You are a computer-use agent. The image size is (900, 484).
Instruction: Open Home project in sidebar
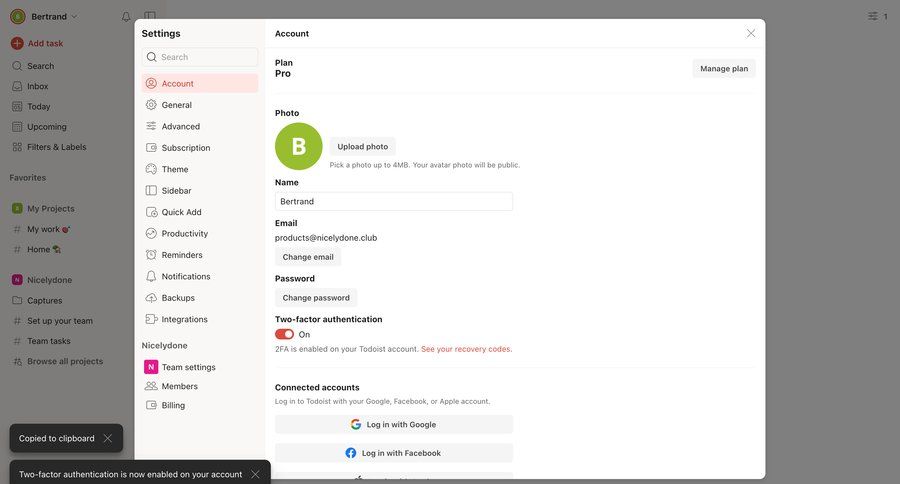(44, 249)
